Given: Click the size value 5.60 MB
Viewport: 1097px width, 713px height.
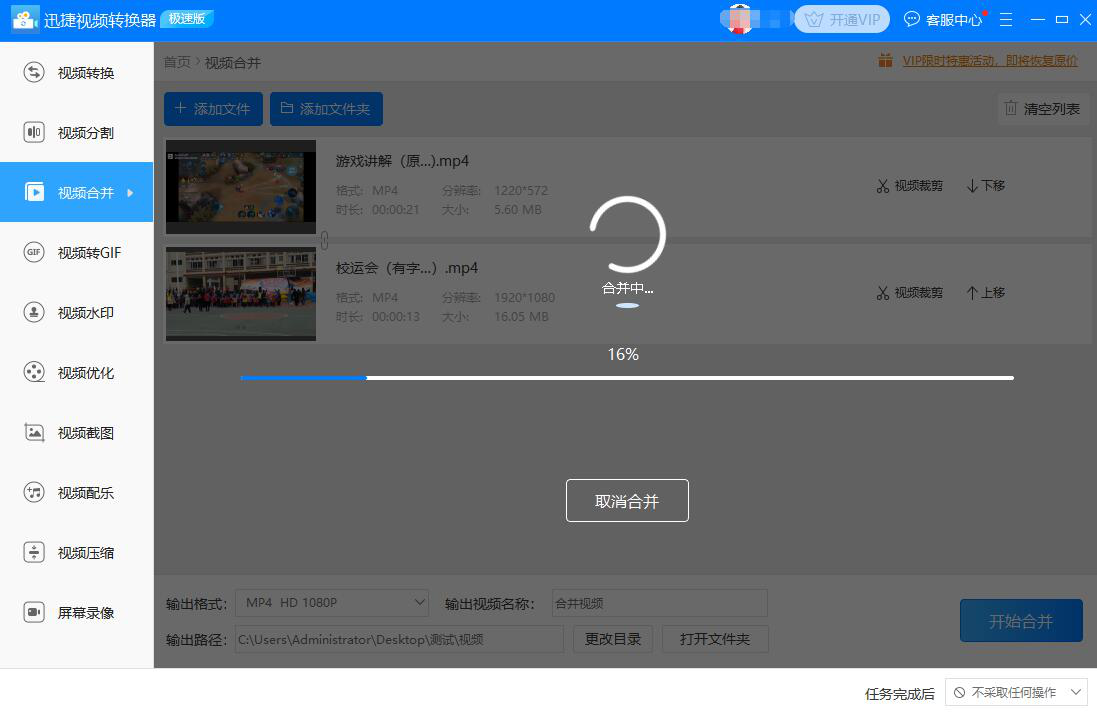Looking at the screenshot, I should (518, 209).
